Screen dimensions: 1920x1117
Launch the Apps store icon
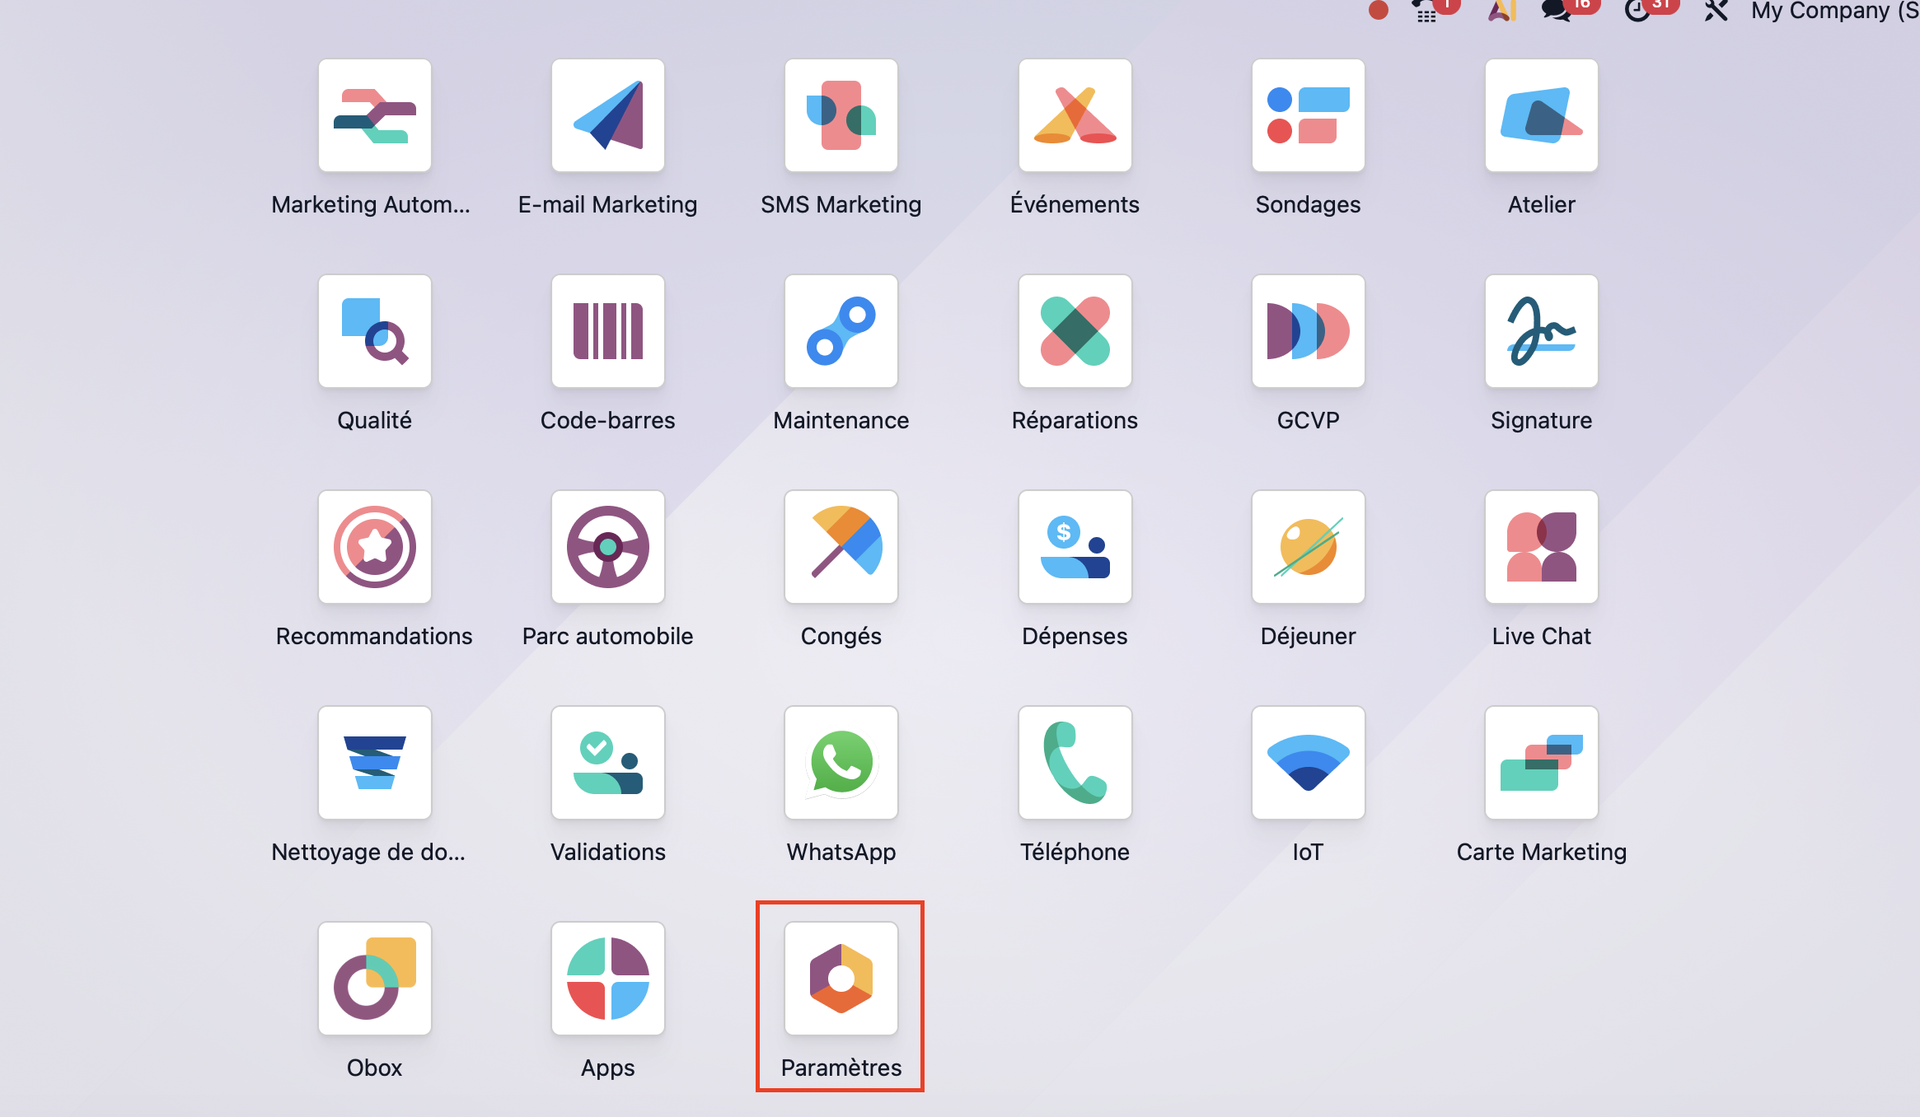(607, 979)
